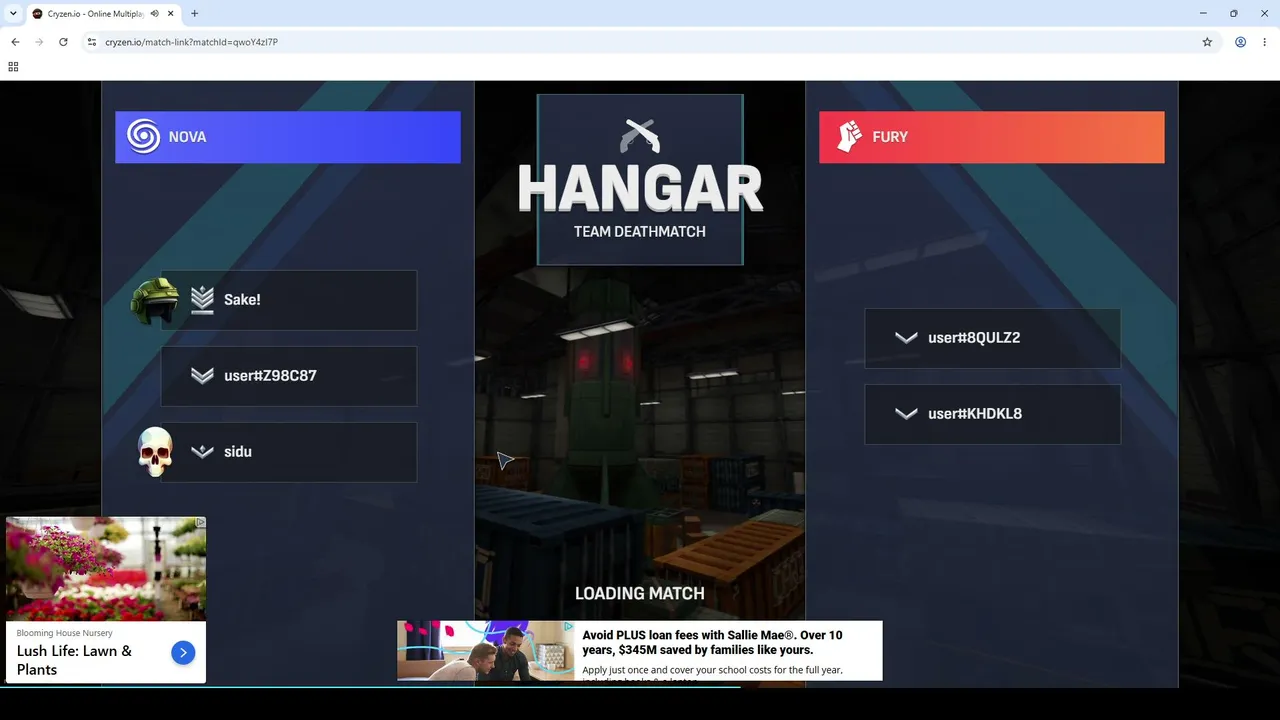Click the TEAM DEATHMATCH mode label
Screen dimensions: 1280x720
(640, 232)
